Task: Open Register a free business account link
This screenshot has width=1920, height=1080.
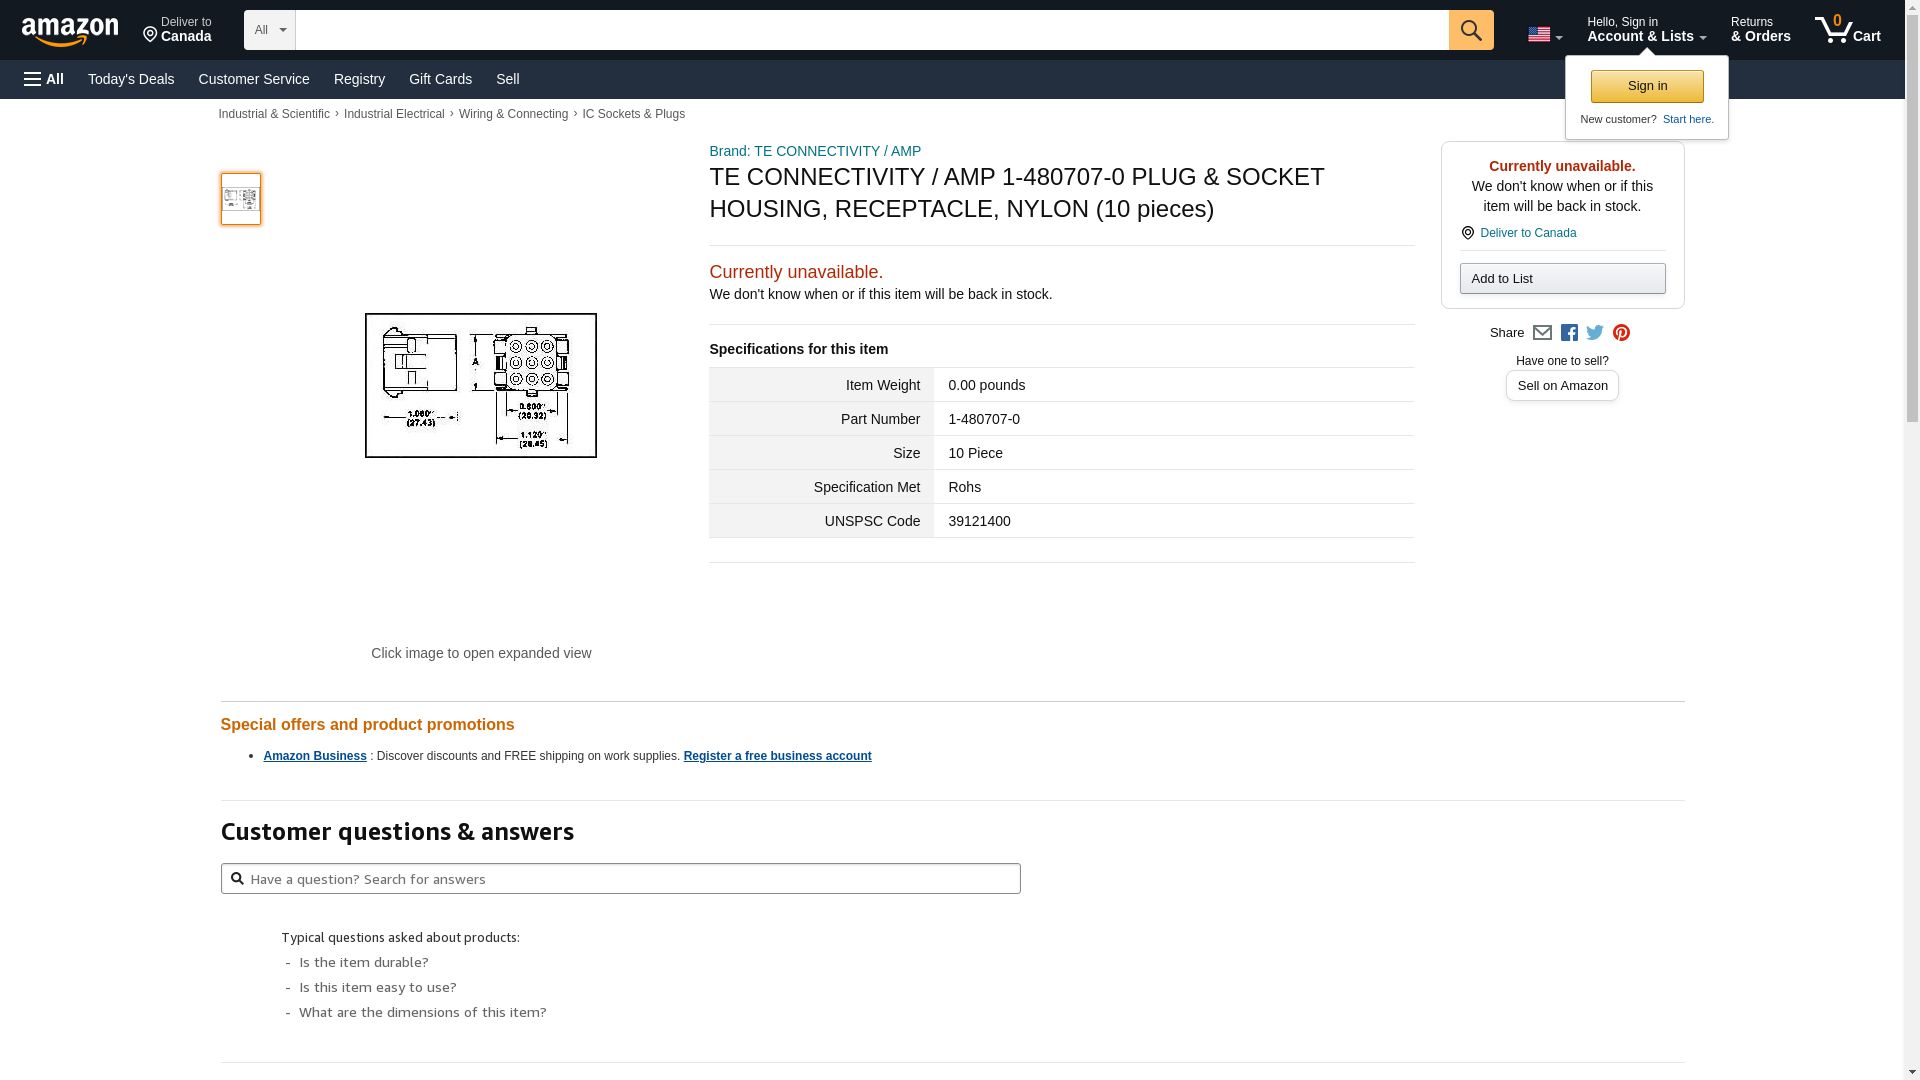Action: [x=777, y=756]
